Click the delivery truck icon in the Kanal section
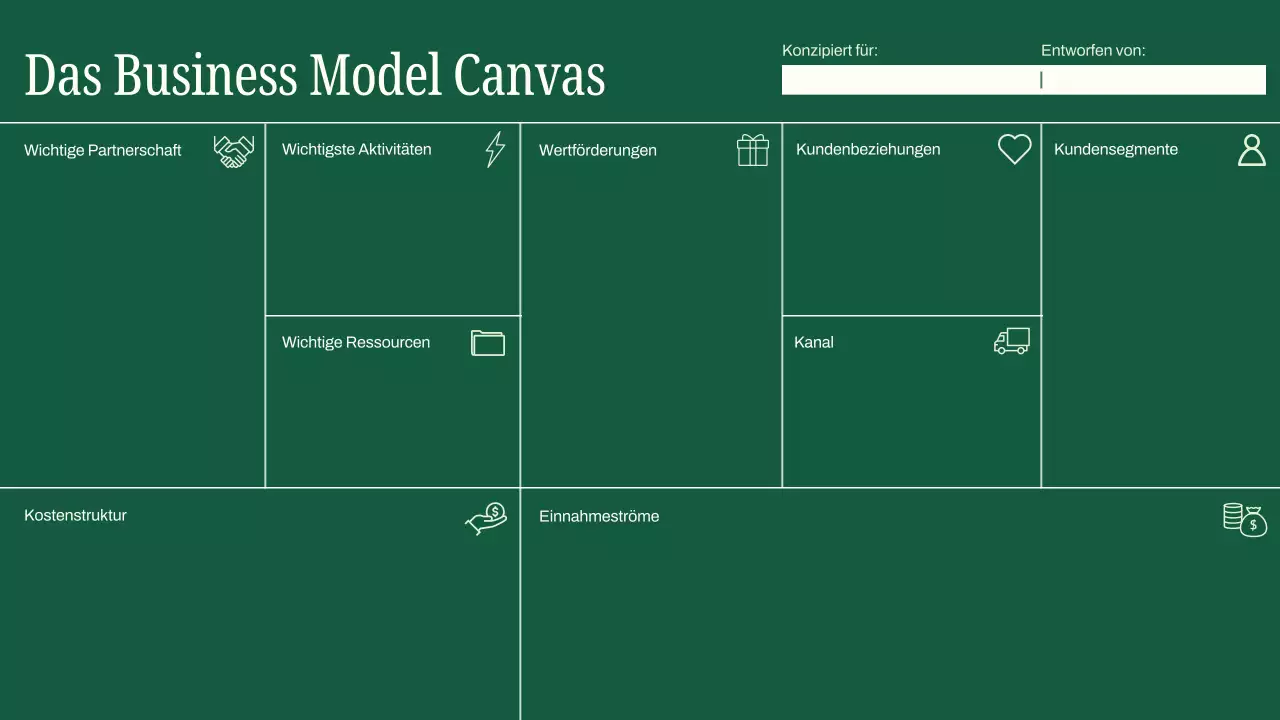 (1011, 342)
